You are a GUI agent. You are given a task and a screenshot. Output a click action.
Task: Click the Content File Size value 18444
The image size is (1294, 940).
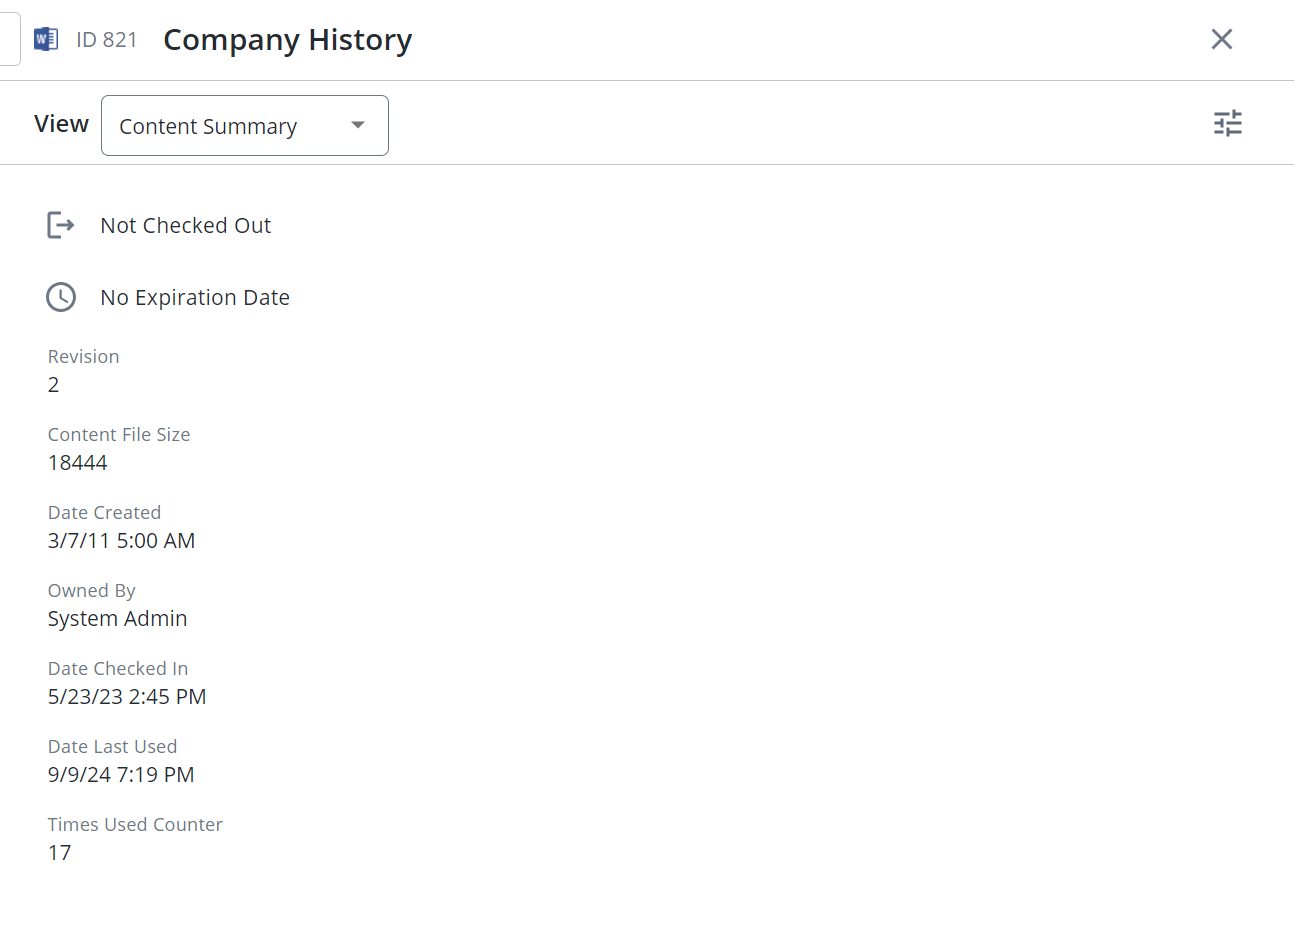coord(78,463)
